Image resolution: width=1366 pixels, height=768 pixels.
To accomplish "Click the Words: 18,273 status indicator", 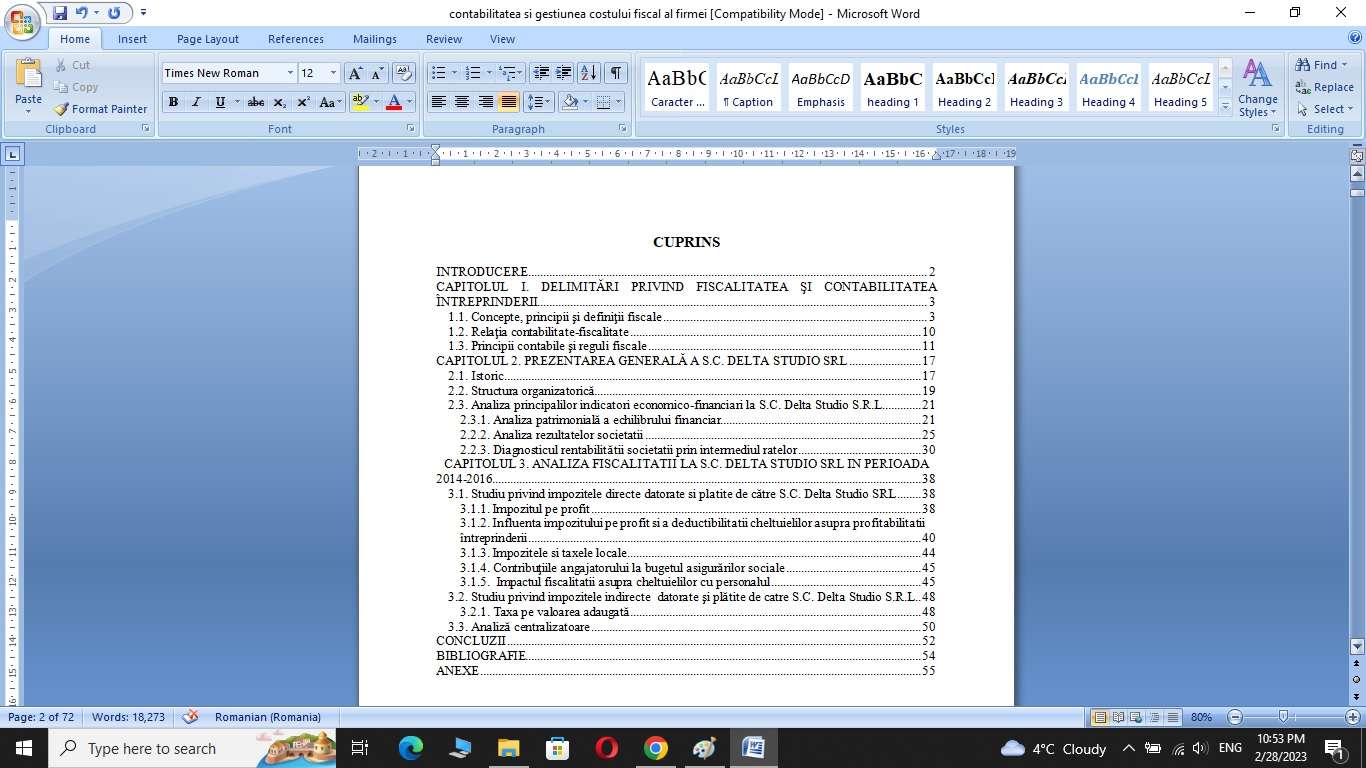I will [128, 717].
